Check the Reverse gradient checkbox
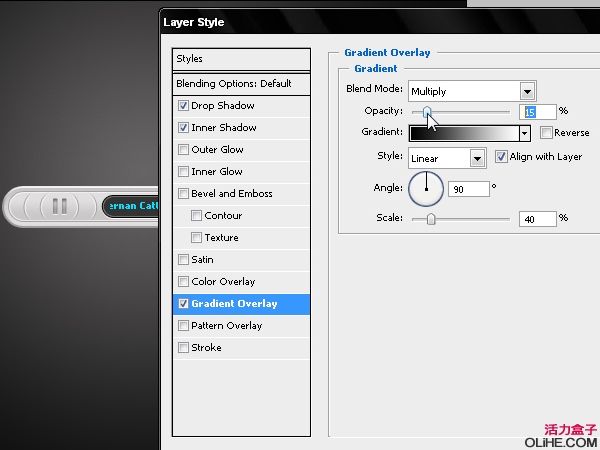 [546, 133]
